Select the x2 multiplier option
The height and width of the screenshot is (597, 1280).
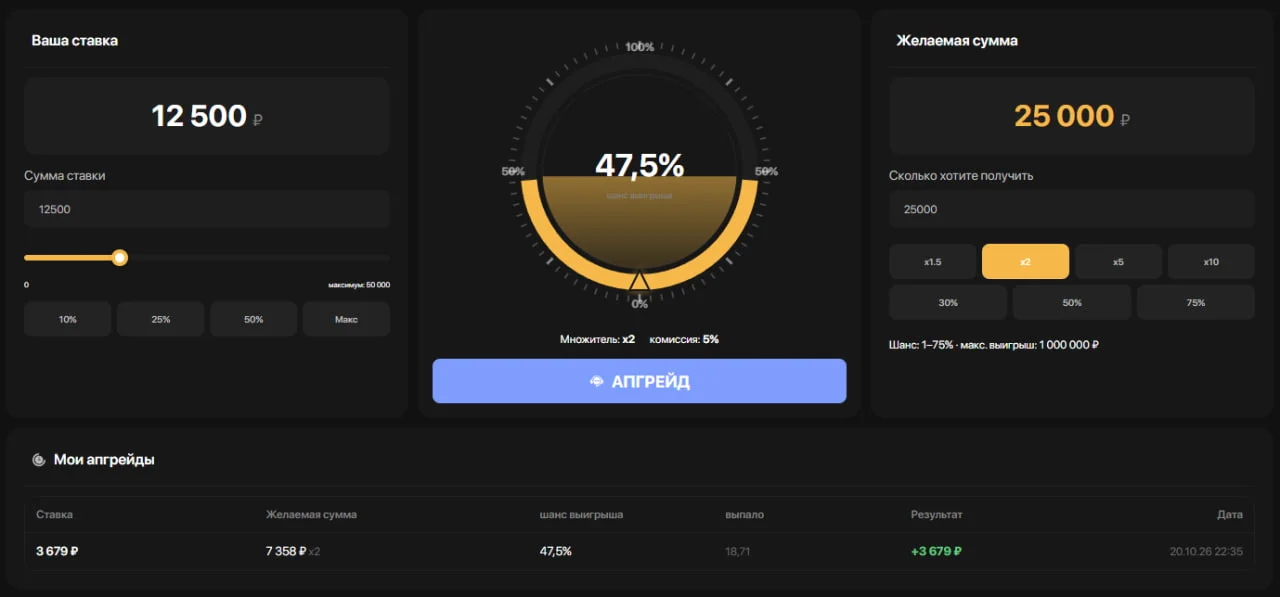click(1025, 262)
